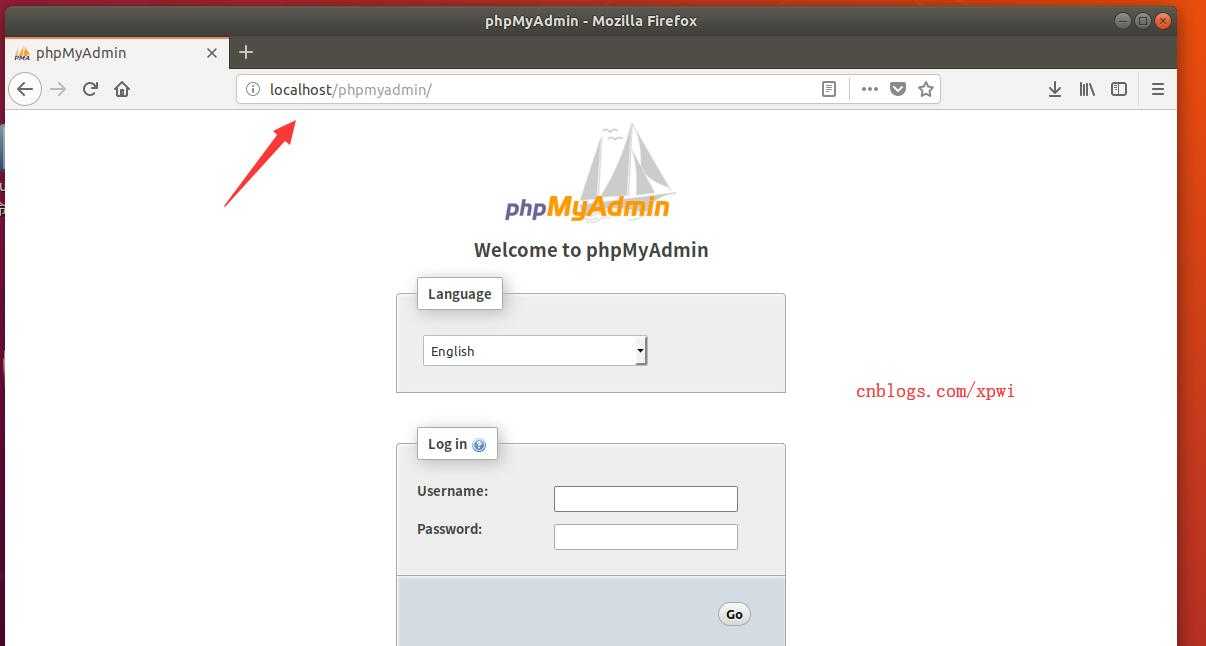Save page to Pocket

(x=898, y=89)
